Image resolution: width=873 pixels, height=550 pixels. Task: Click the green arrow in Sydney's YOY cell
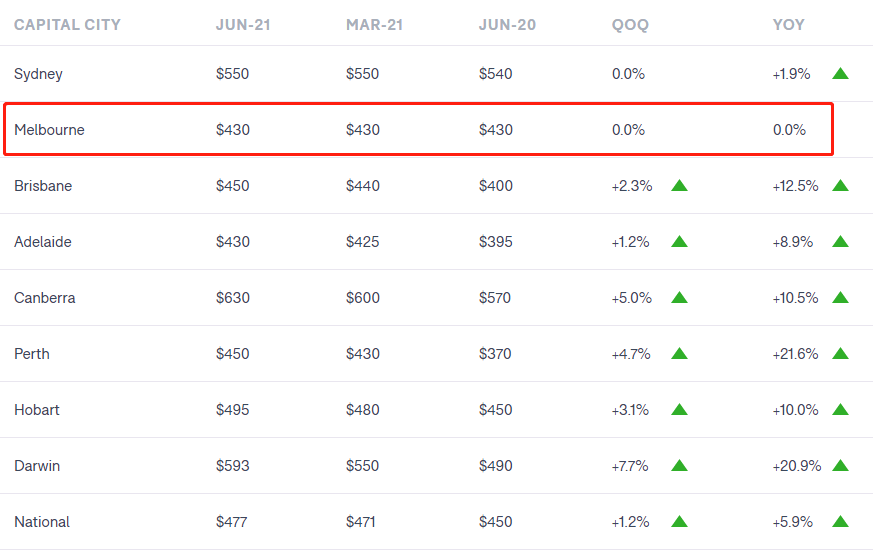[x=840, y=73]
